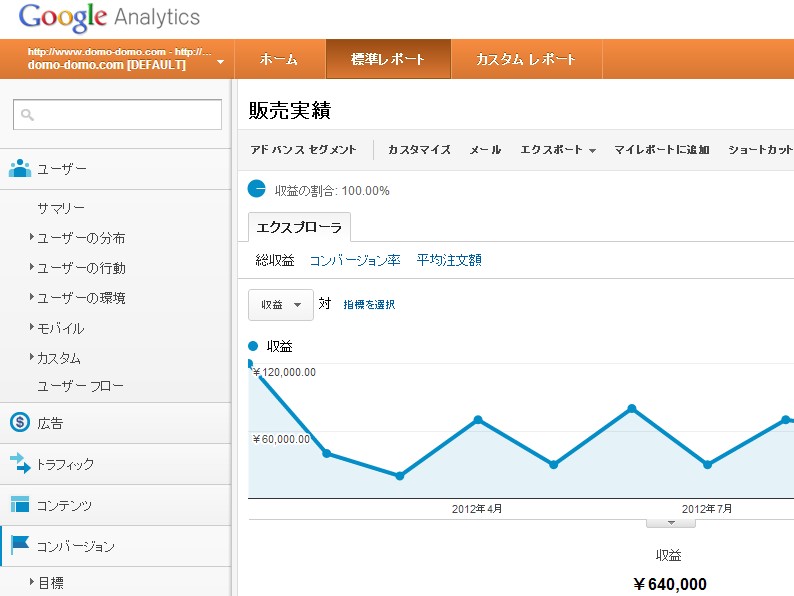
Task: Switch to コンバージョン率 view
Action: [355, 260]
